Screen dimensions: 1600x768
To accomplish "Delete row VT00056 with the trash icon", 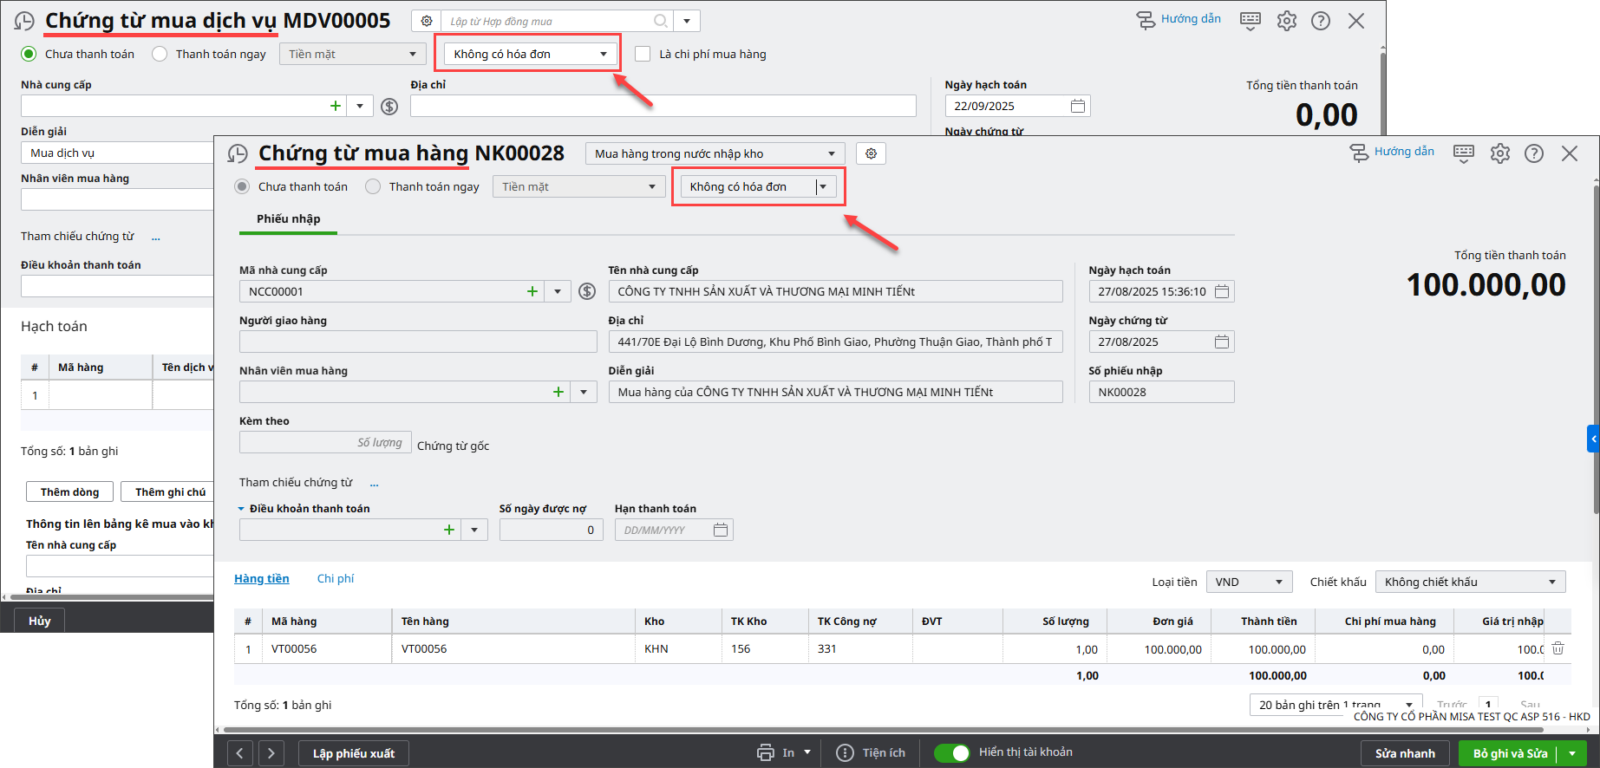I will pos(1557,649).
